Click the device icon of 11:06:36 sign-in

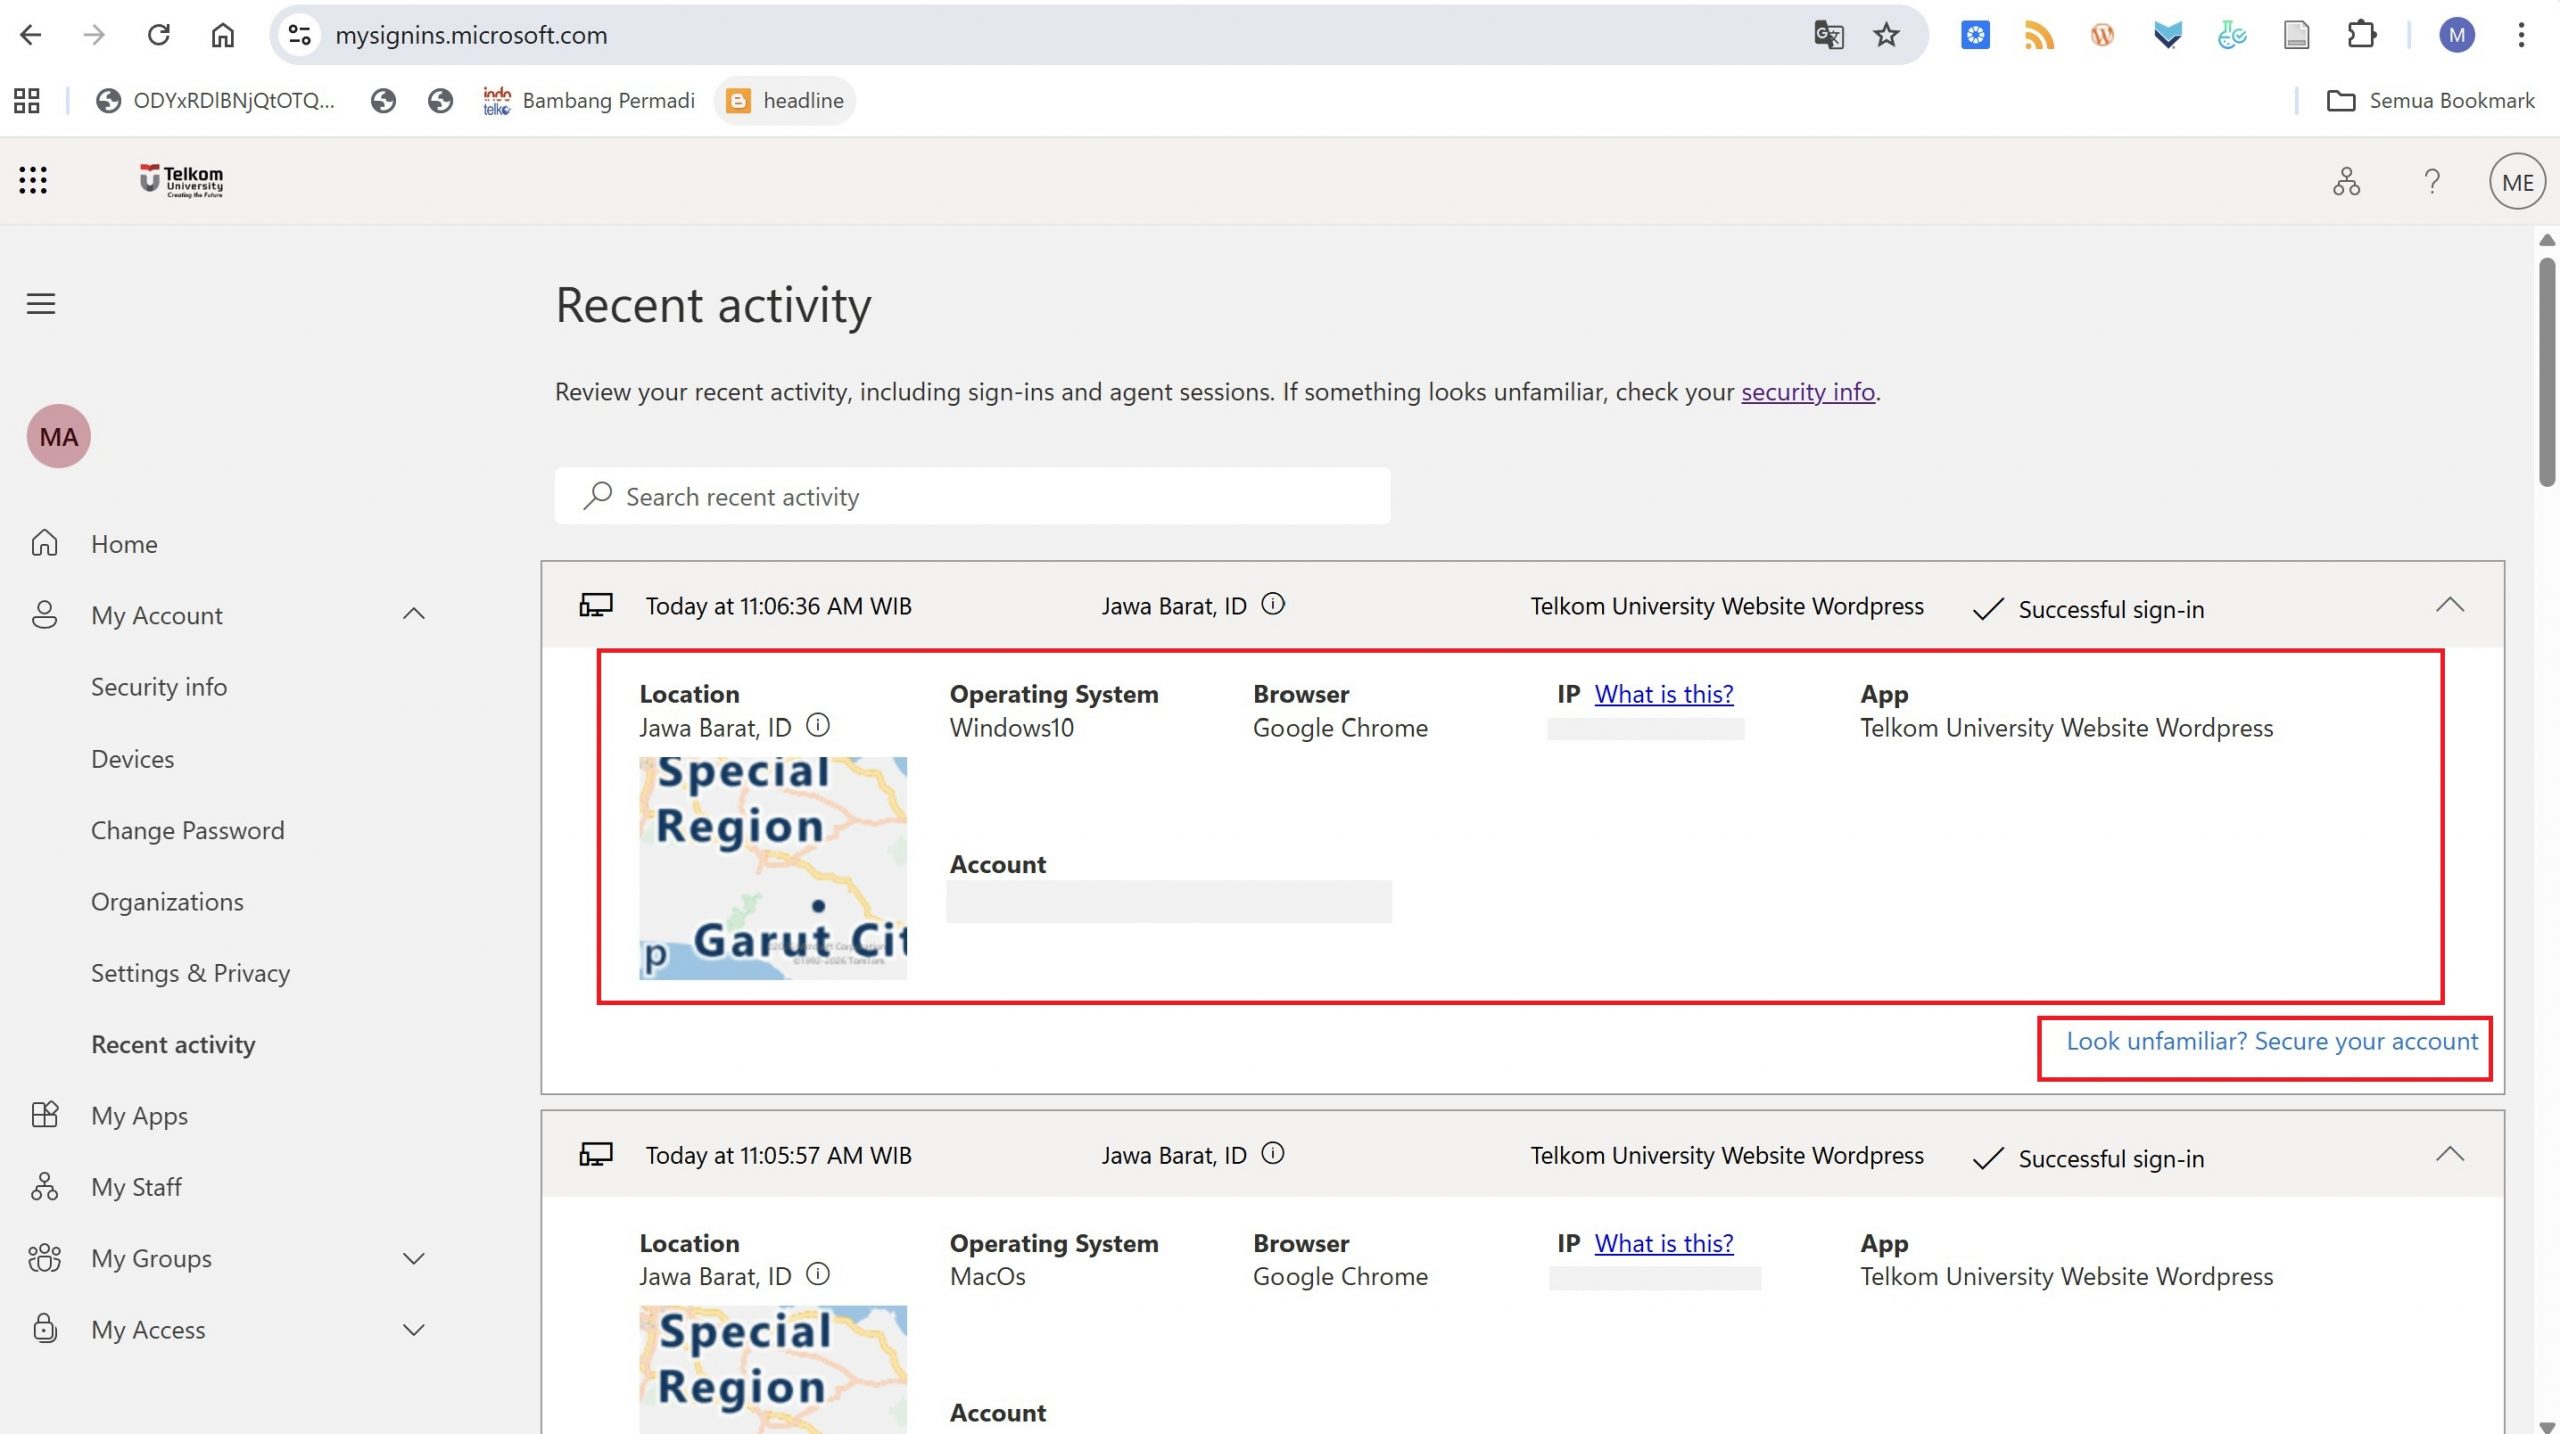point(596,605)
